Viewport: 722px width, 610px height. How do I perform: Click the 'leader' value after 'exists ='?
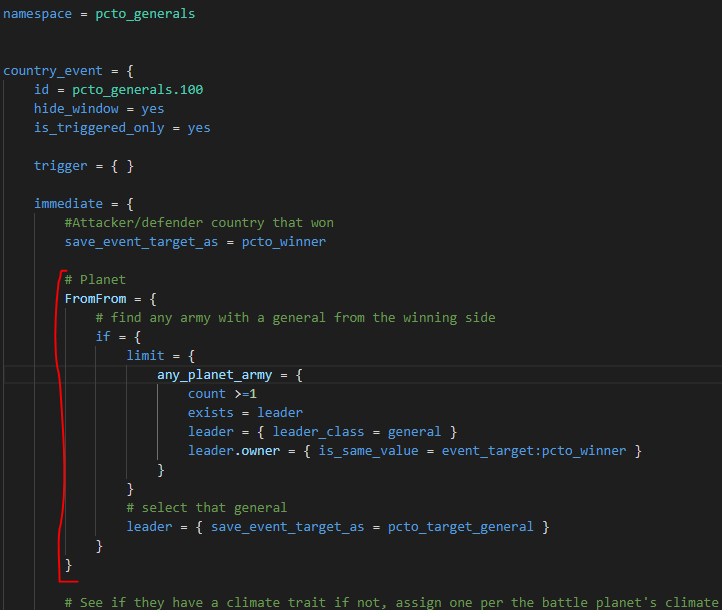coord(280,412)
